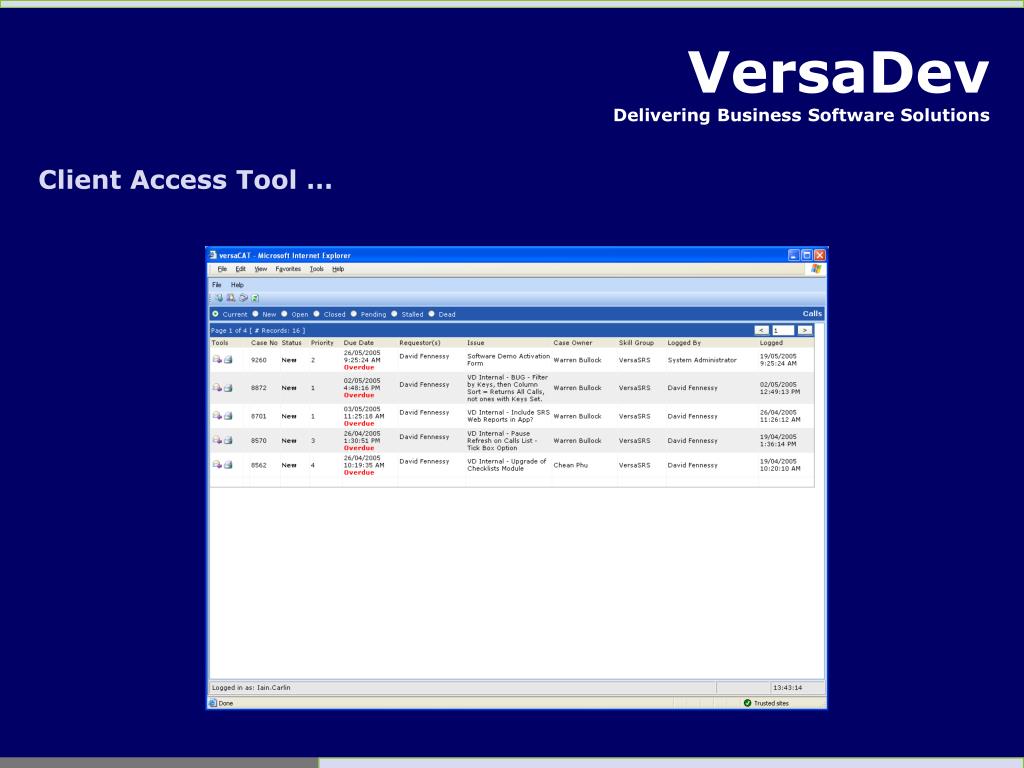The image size is (1024, 768).
Task: Click the Priority column header
Action: point(322,343)
